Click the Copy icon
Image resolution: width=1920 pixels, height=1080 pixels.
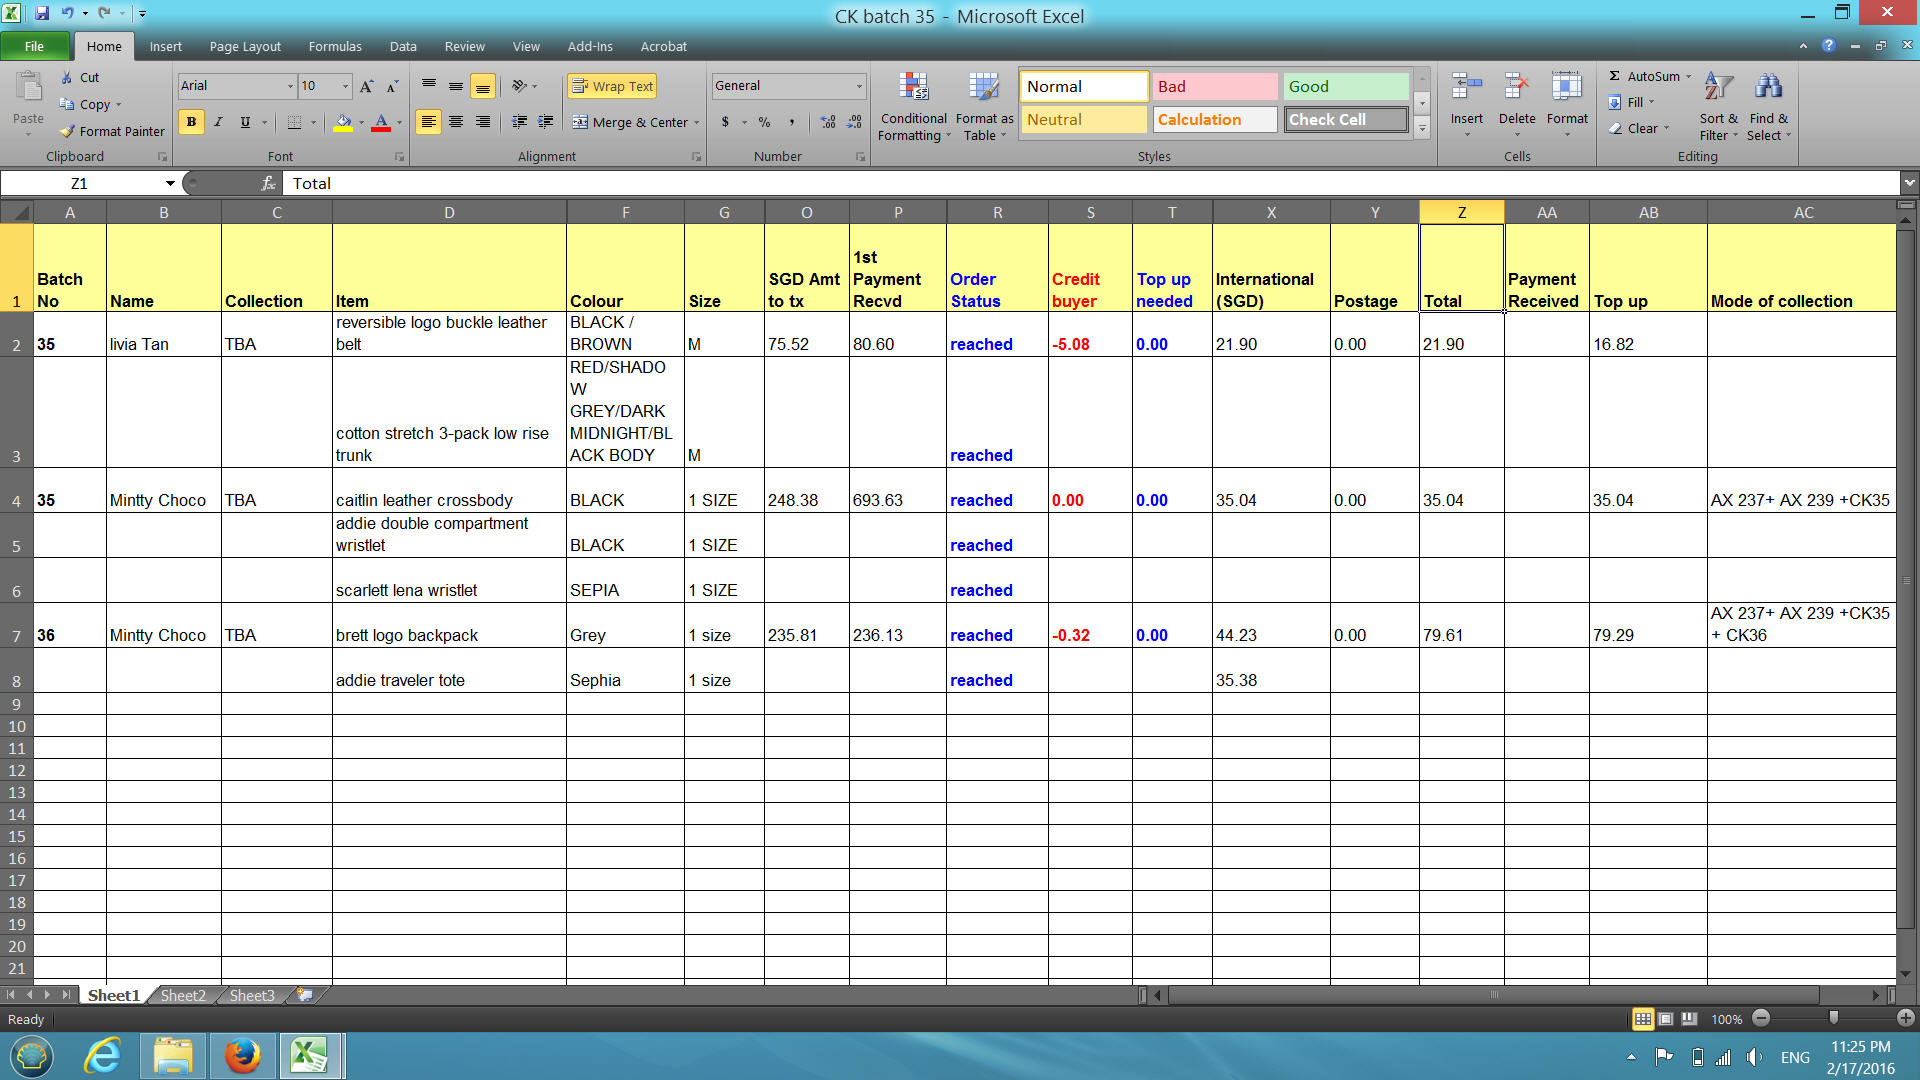pos(67,104)
